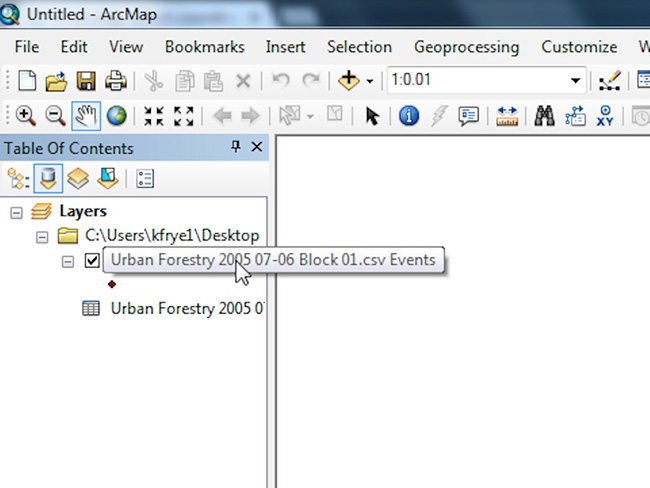Switch to List By Source view

48,179
